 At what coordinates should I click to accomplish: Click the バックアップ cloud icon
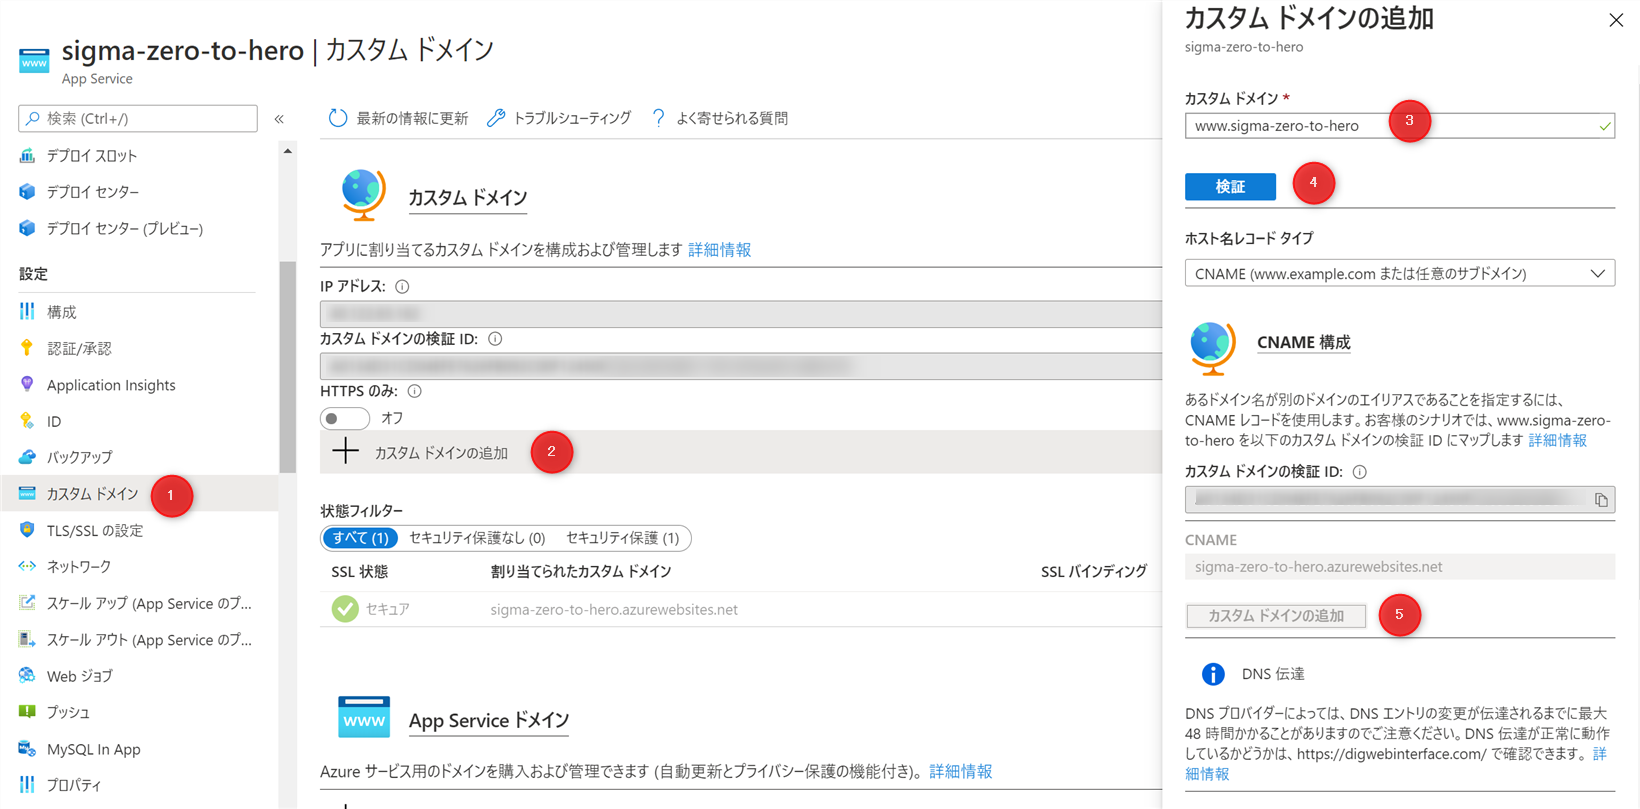tap(27, 457)
